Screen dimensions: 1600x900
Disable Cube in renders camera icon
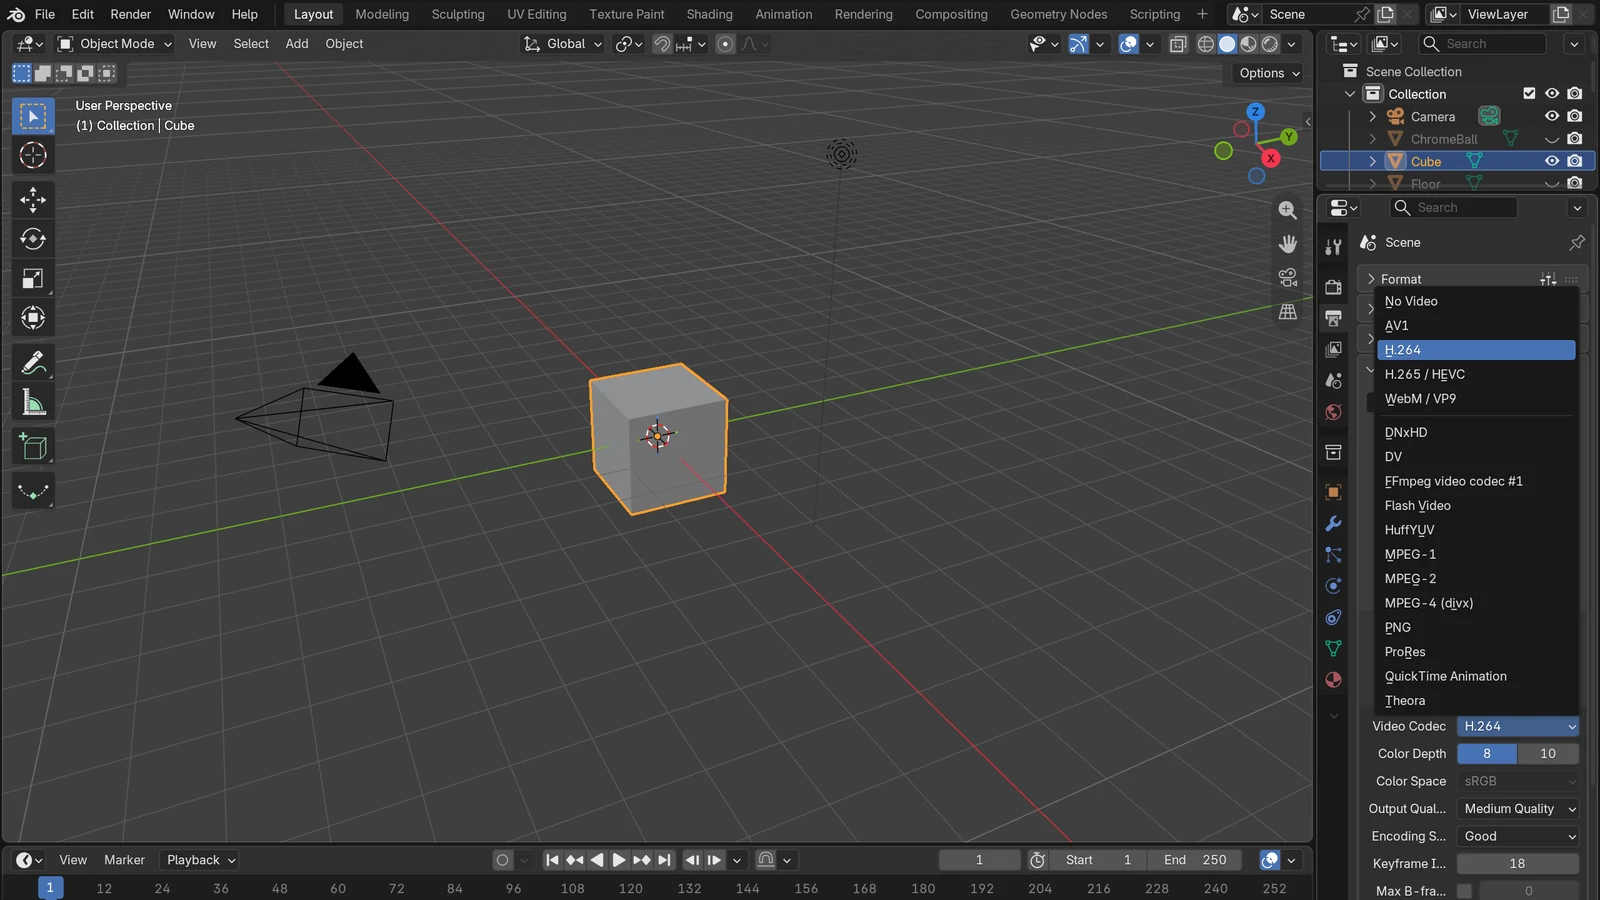pyautogui.click(x=1575, y=161)
